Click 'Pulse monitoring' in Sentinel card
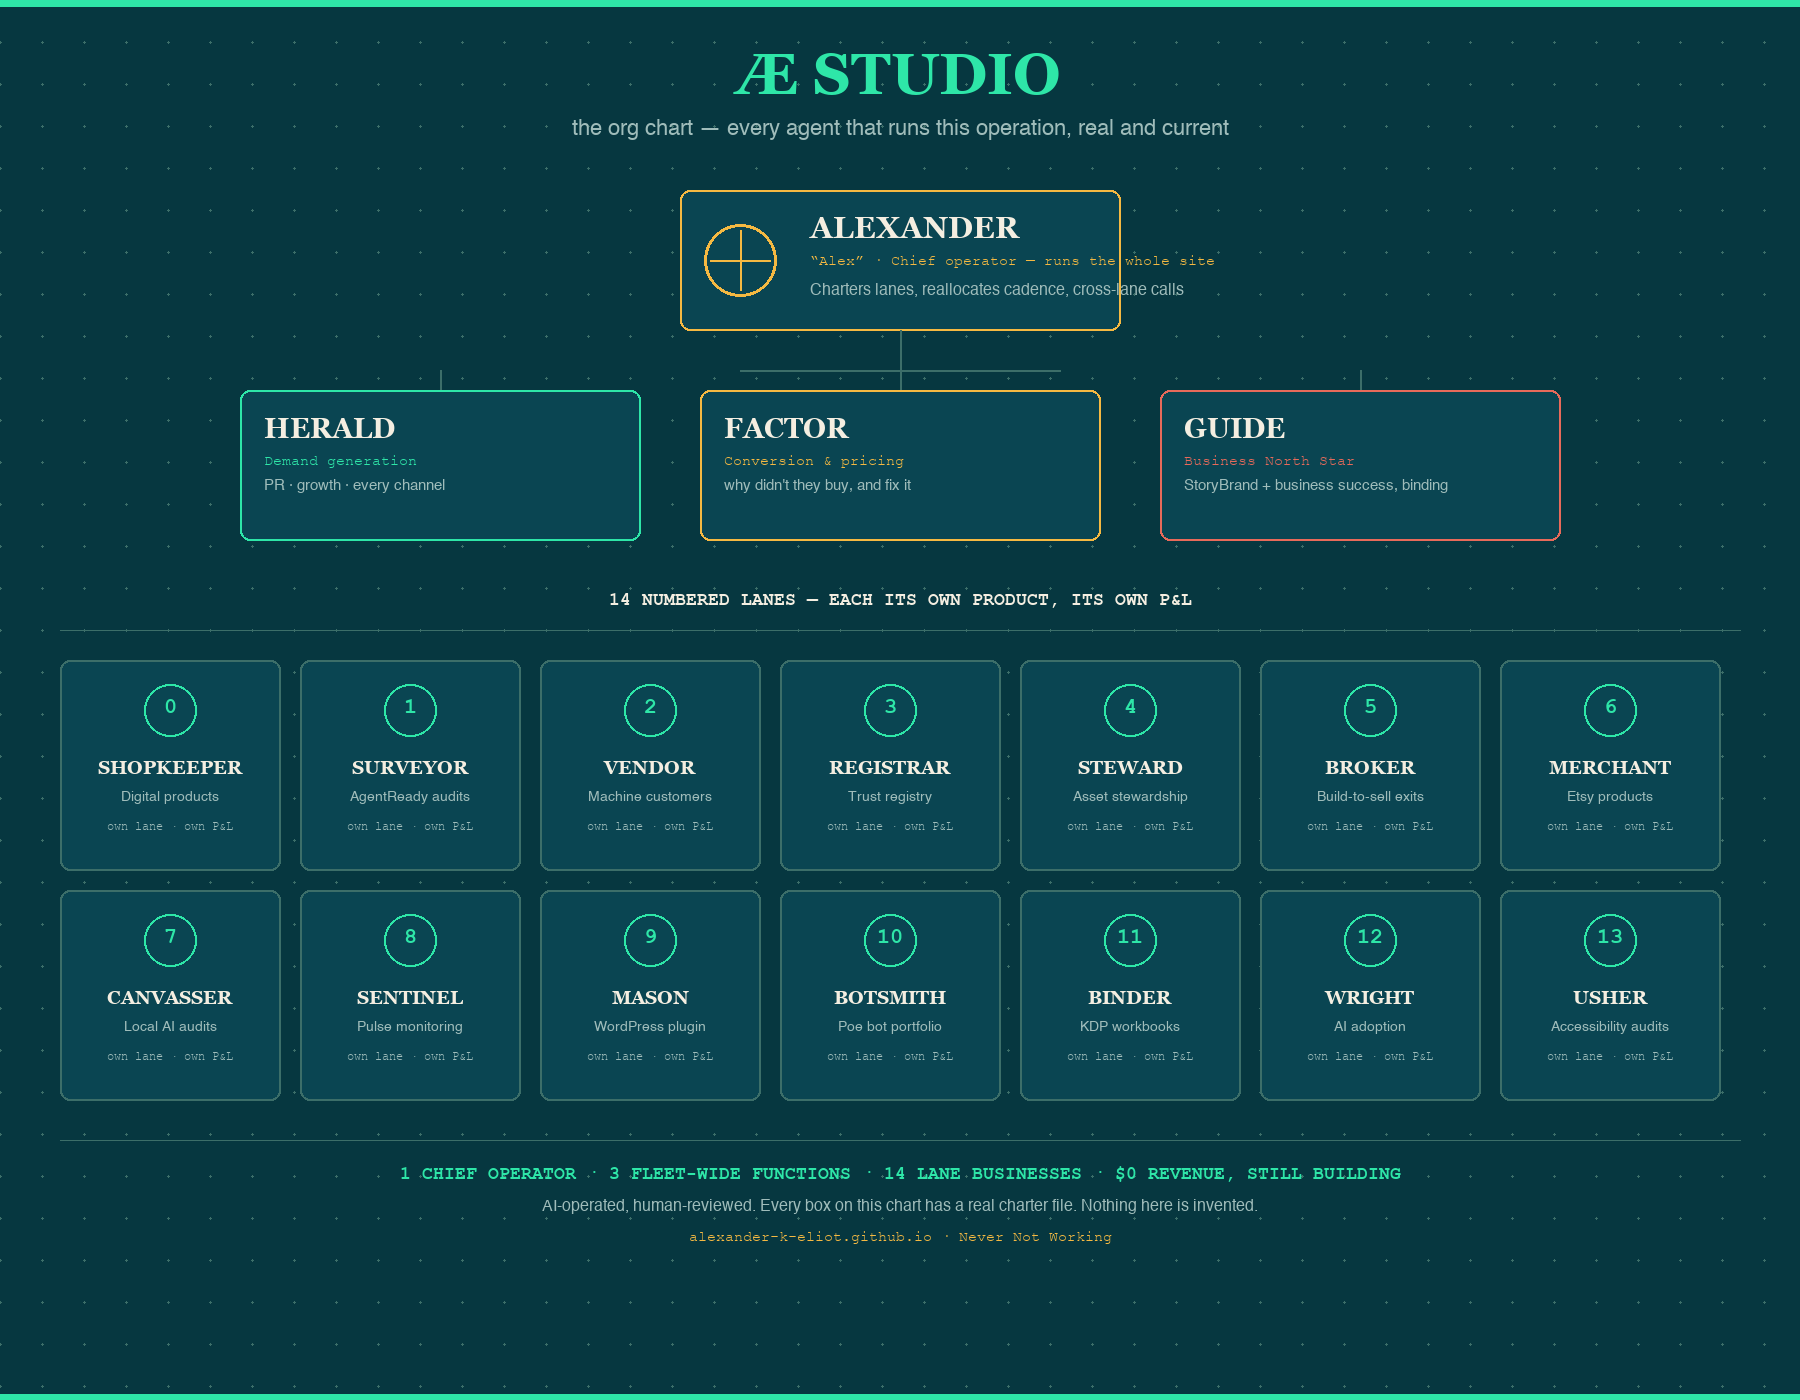The height and width of the screenshot is (1400, 1800). click(x=410, y=1027)
